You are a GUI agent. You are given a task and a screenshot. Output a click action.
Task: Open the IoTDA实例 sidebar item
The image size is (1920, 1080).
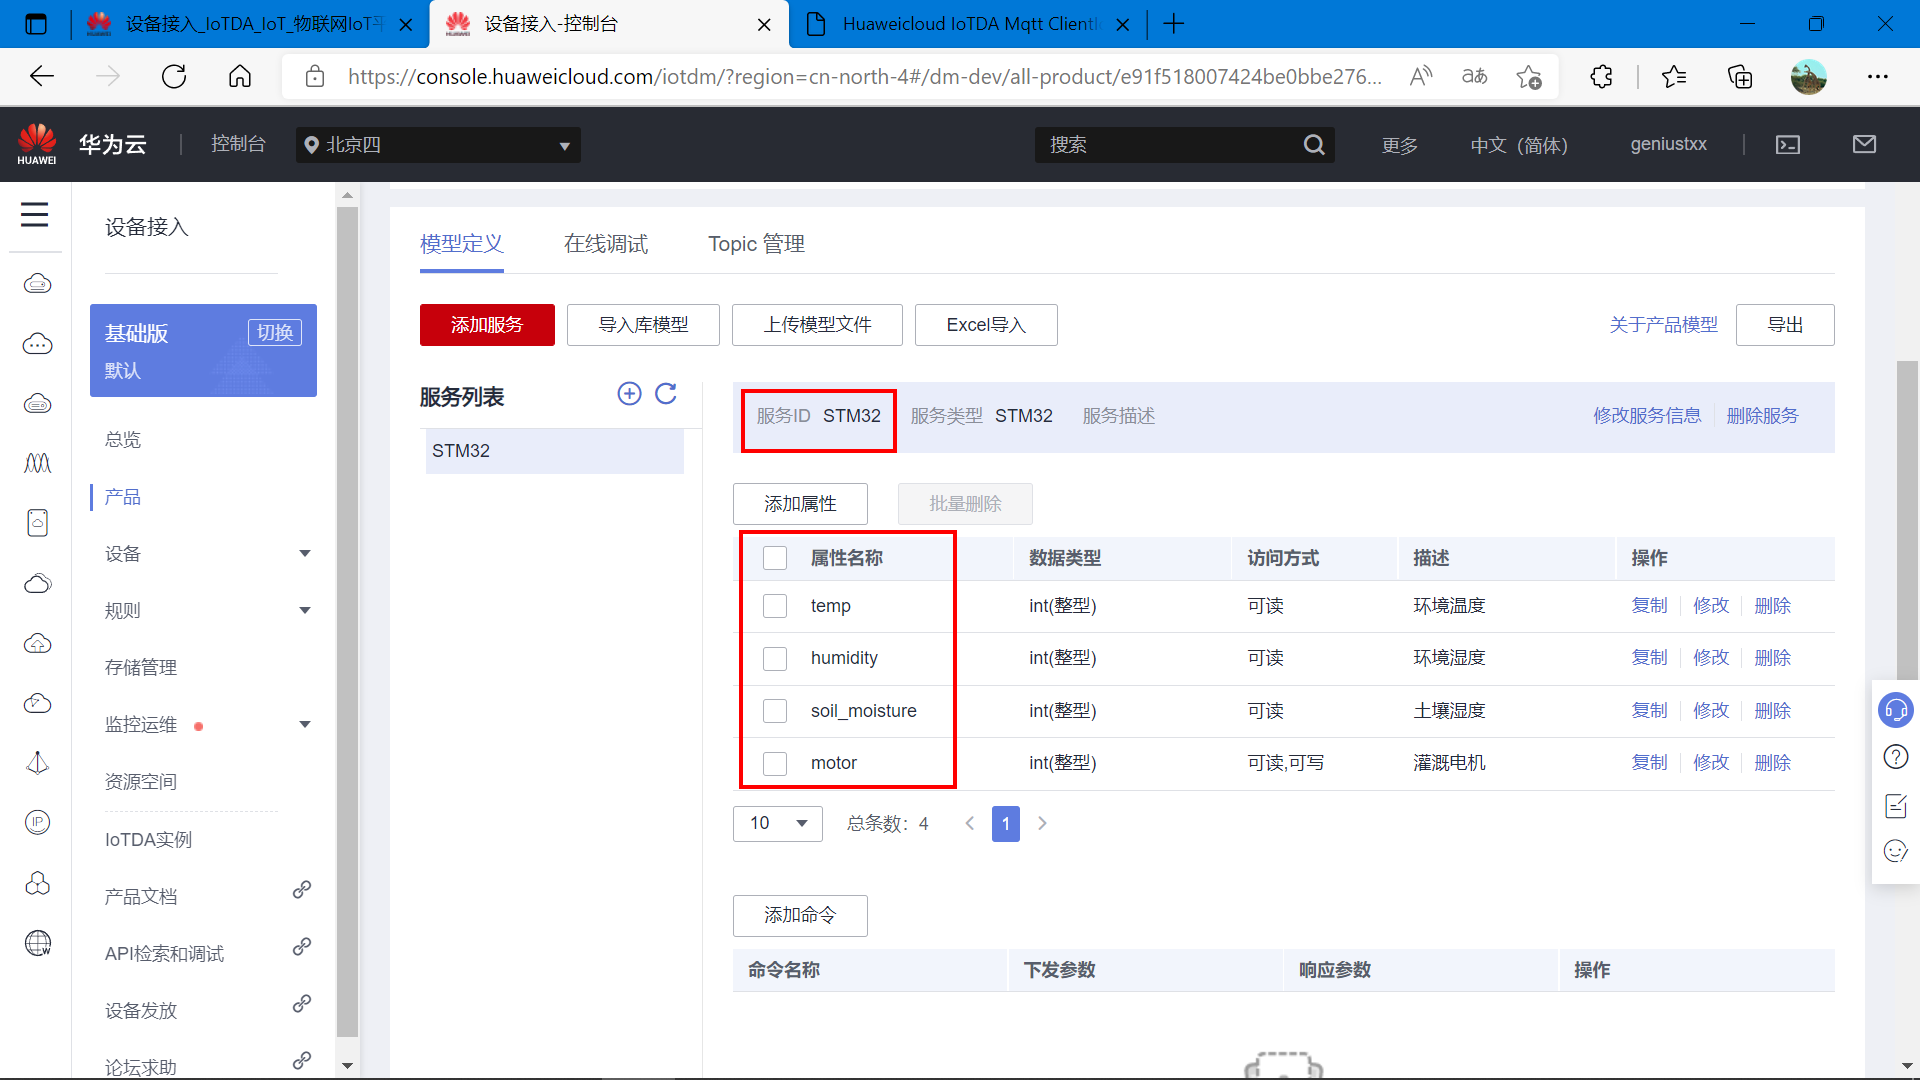click(148, 840)
